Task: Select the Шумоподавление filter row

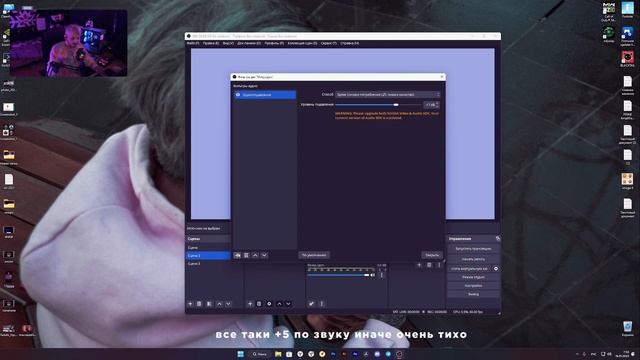Action: pyautogui.click(x=265, y=95)
